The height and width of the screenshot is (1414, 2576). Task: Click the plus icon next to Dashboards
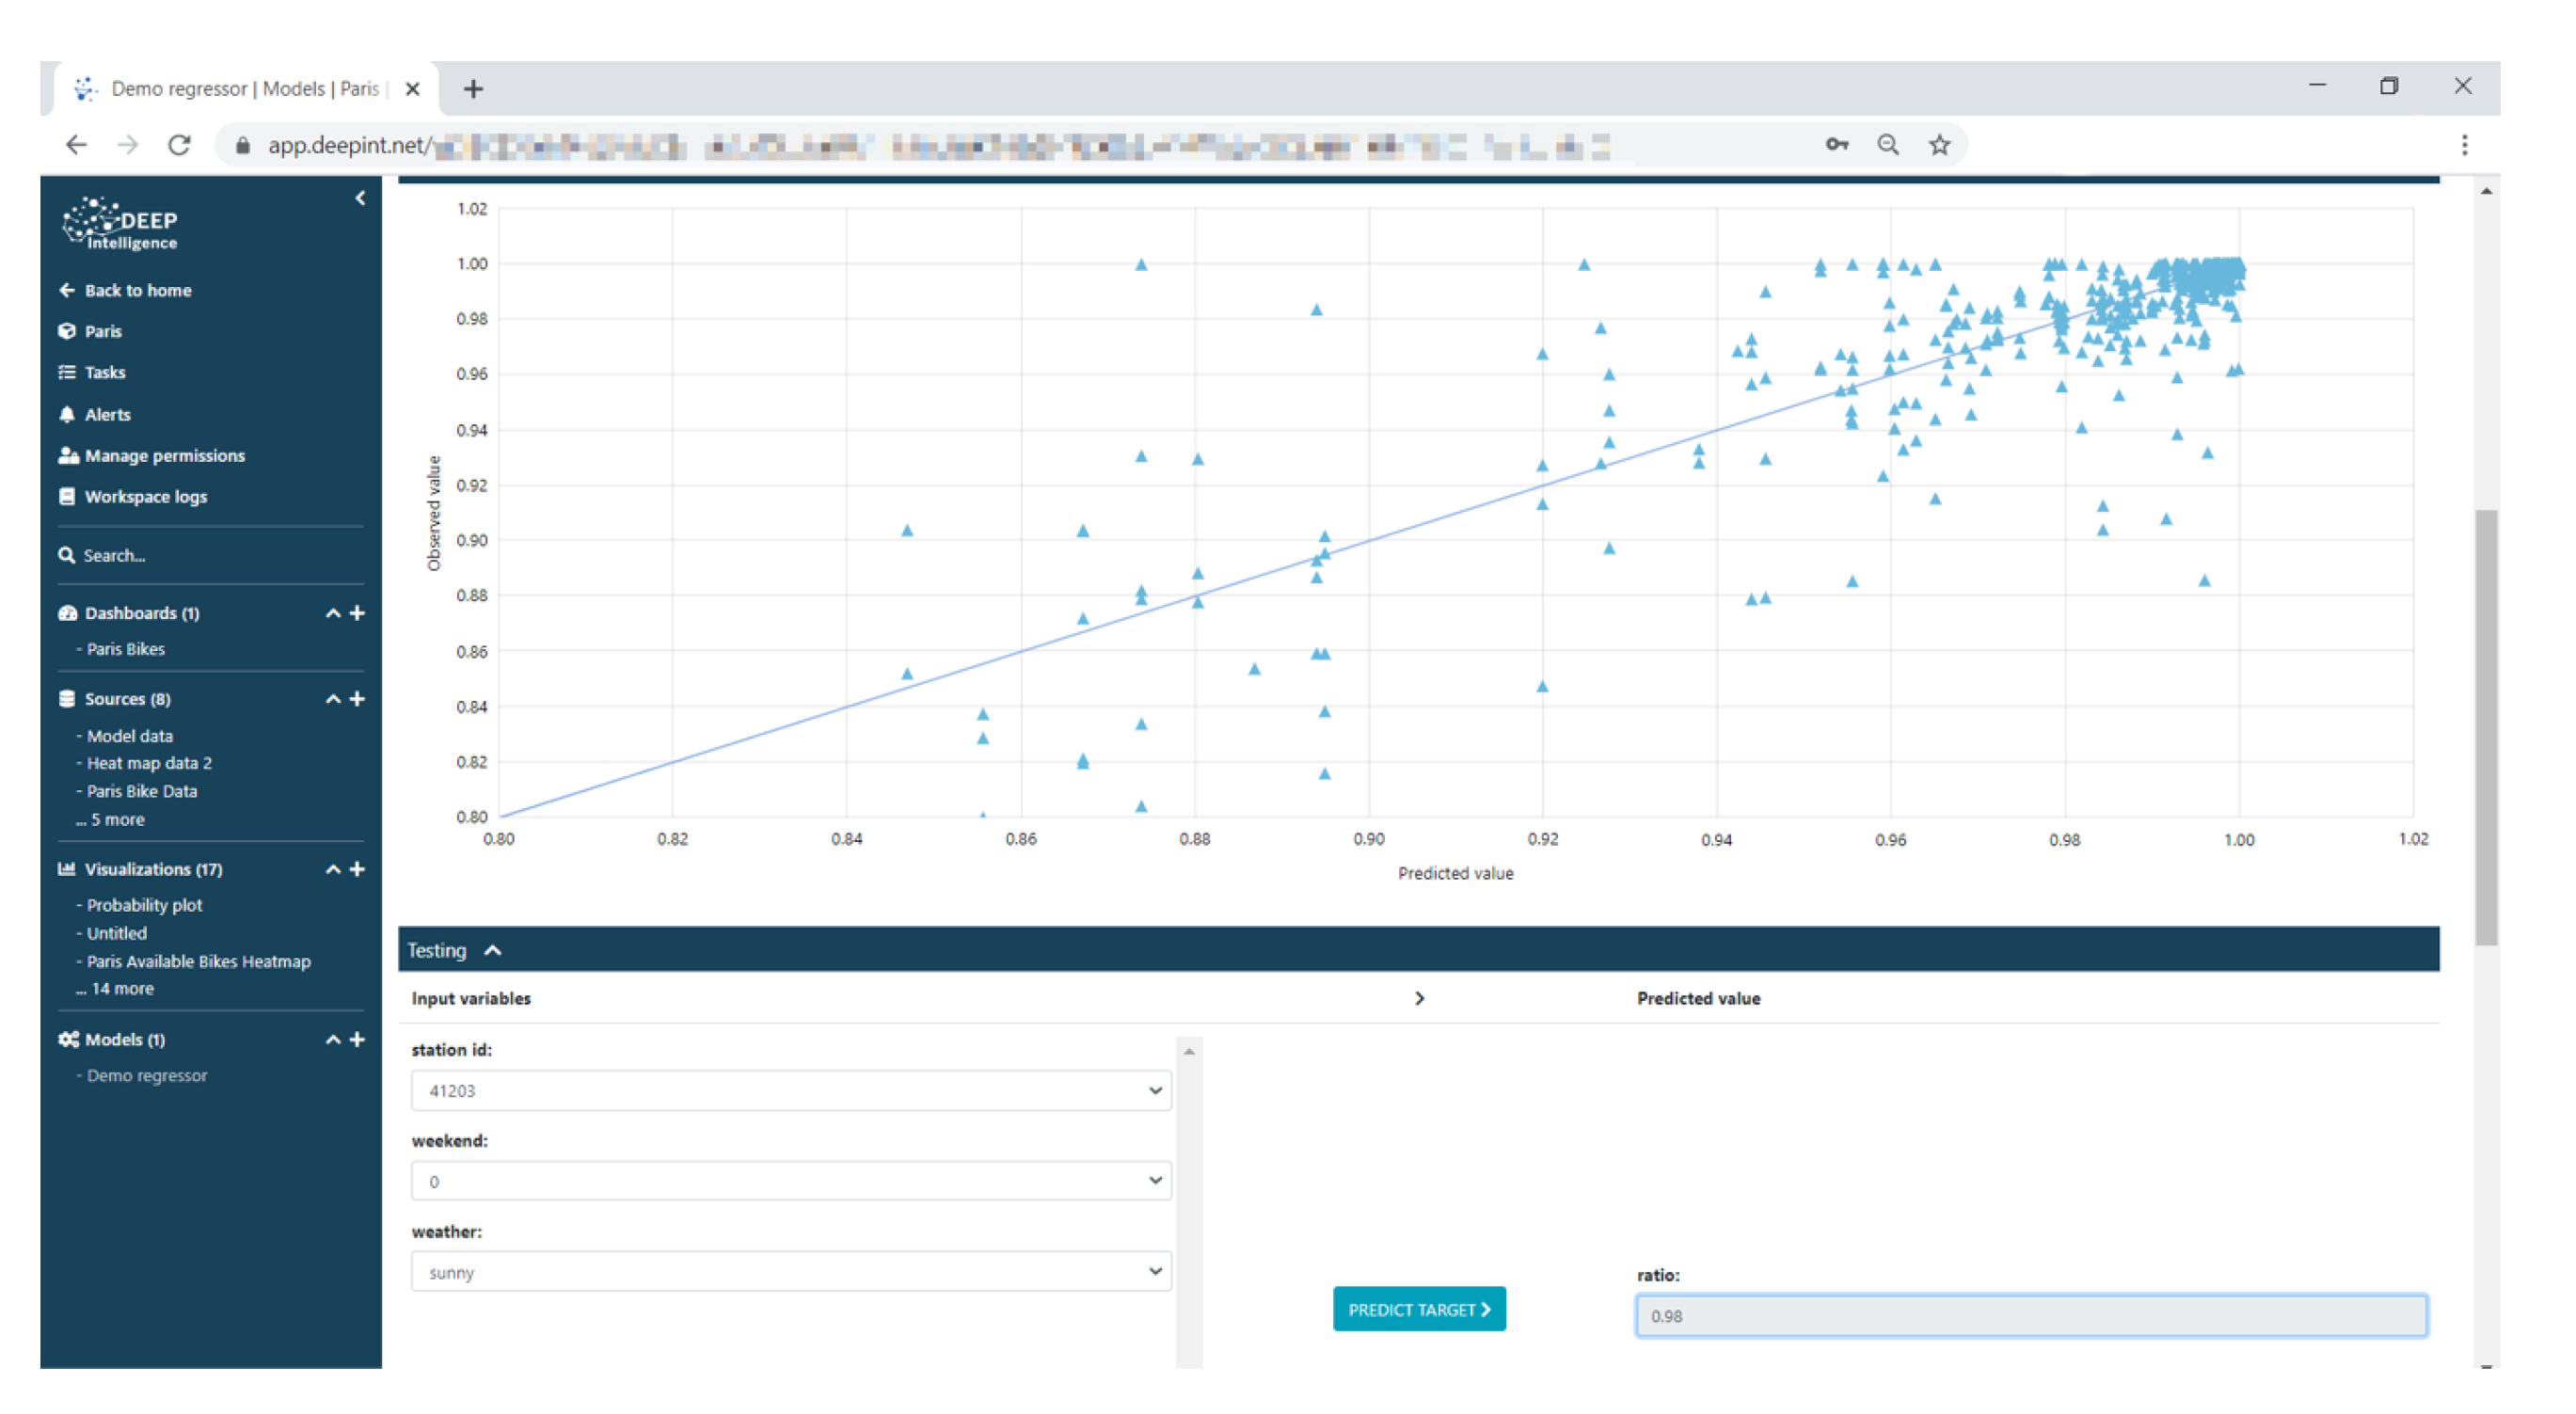pos(357,613)
